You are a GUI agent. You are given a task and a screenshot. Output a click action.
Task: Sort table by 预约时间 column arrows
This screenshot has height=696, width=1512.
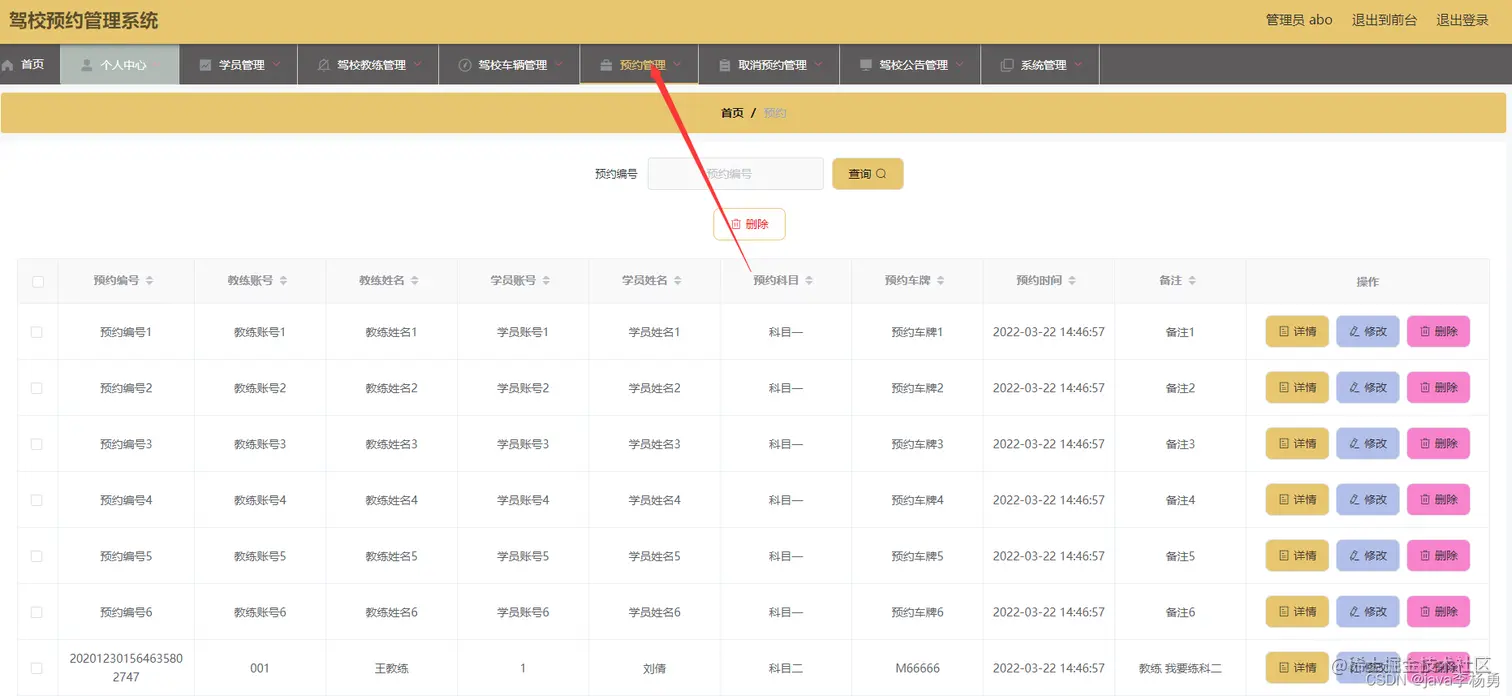pos(1072,281)
